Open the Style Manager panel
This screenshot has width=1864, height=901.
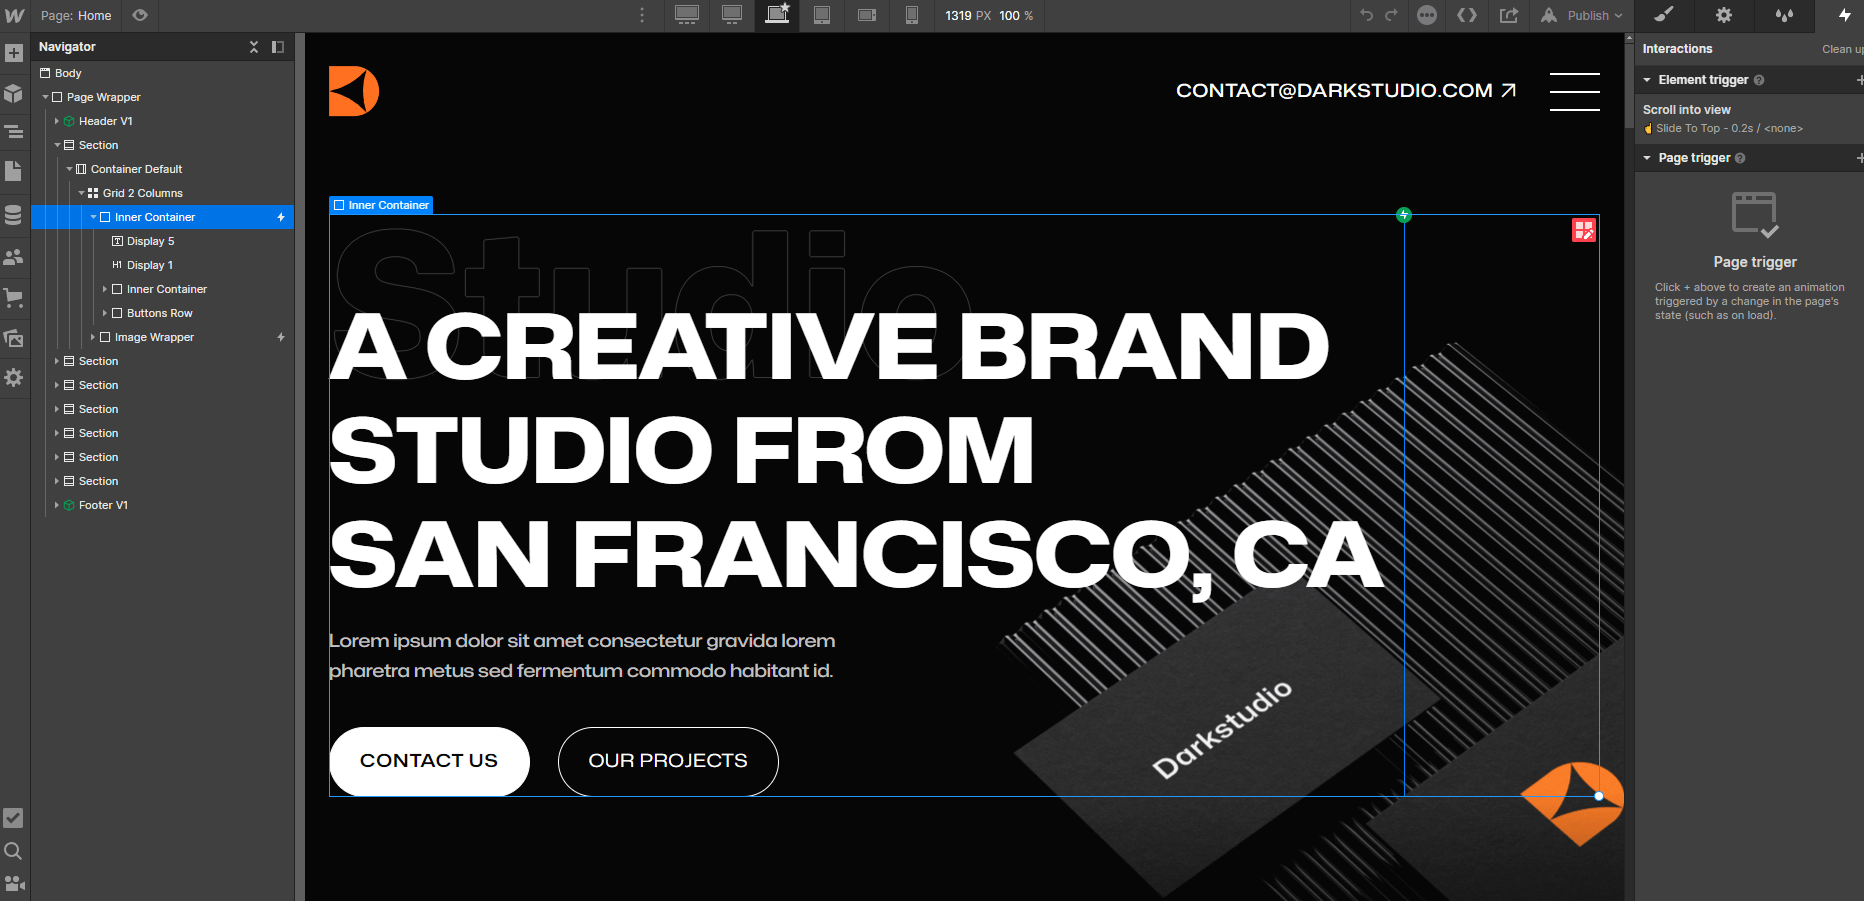pyautogui.click(x=1784, y=16)
